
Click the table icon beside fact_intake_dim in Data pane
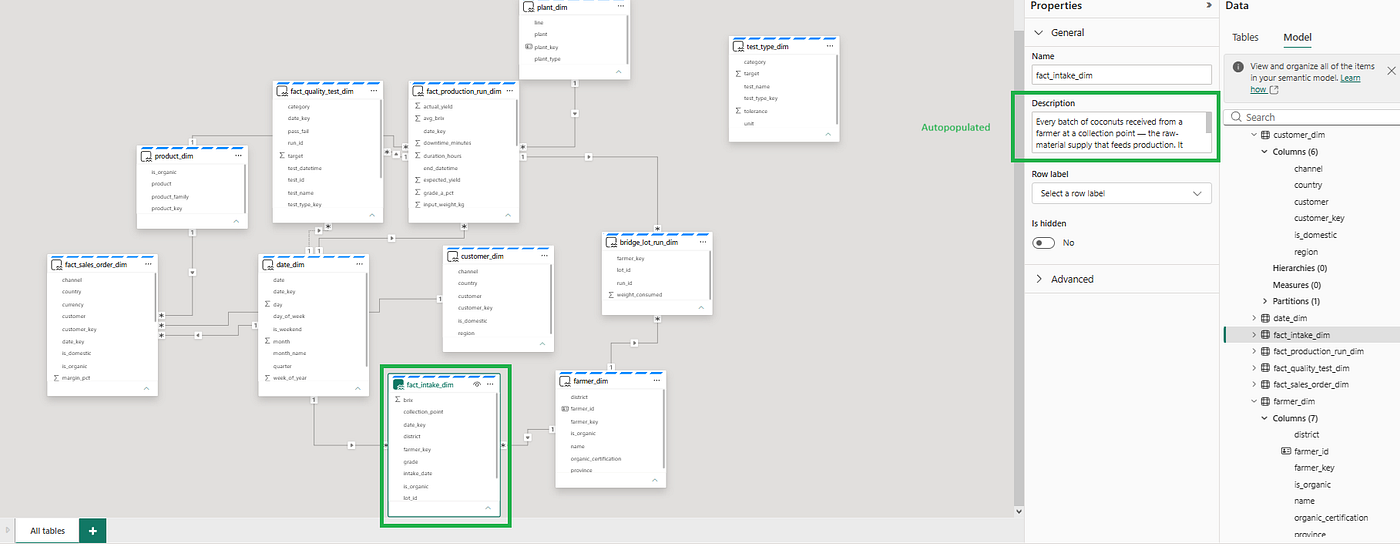pos(1265,335)
